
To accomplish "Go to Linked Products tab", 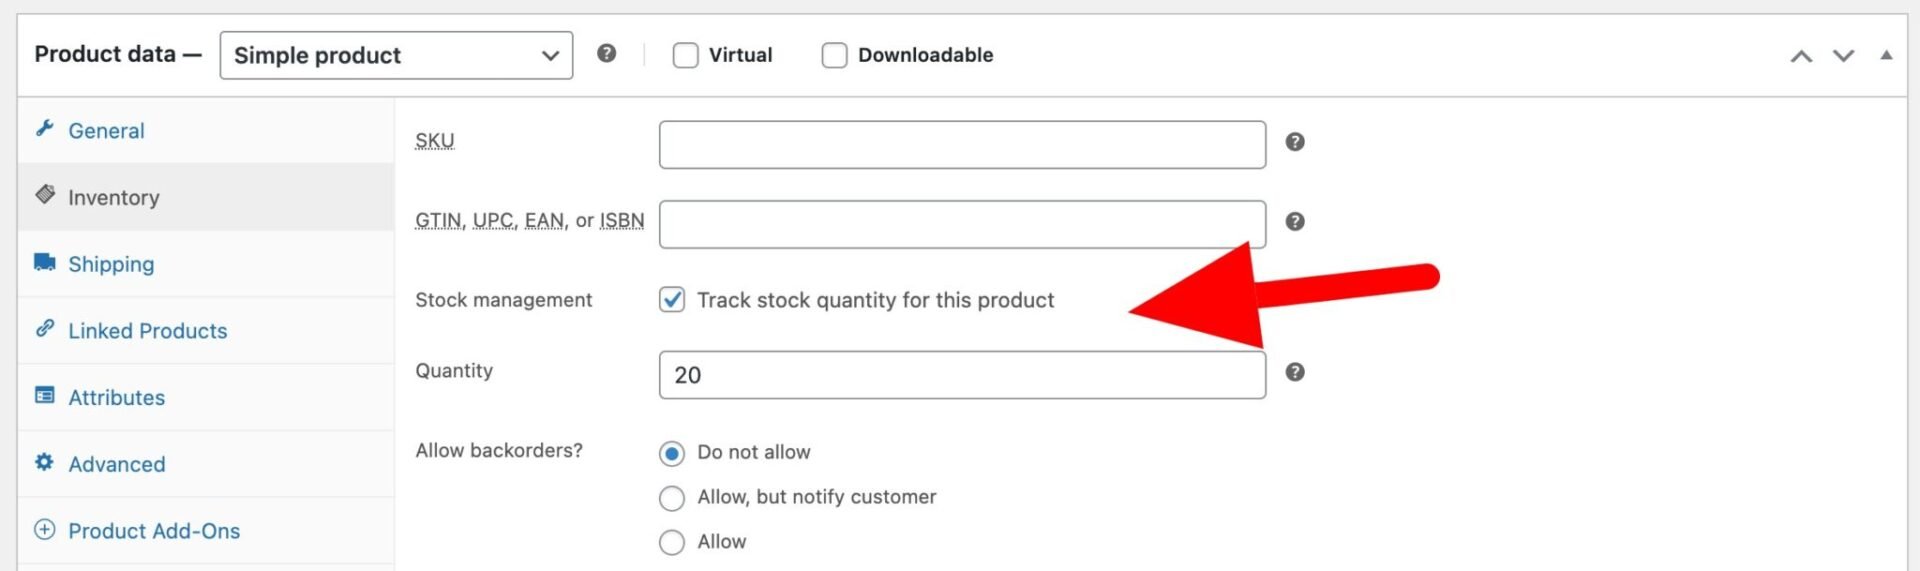I will 206,331.
